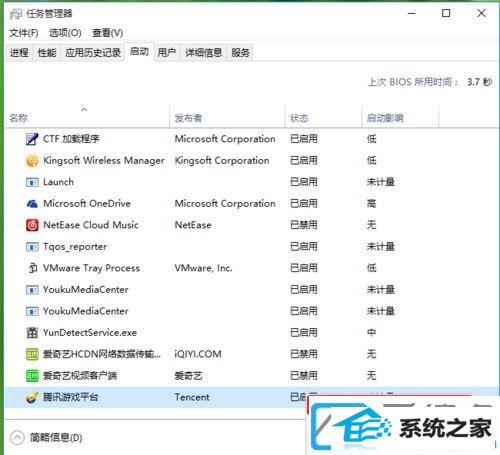Click the Launch entry icon

(32, 182)
